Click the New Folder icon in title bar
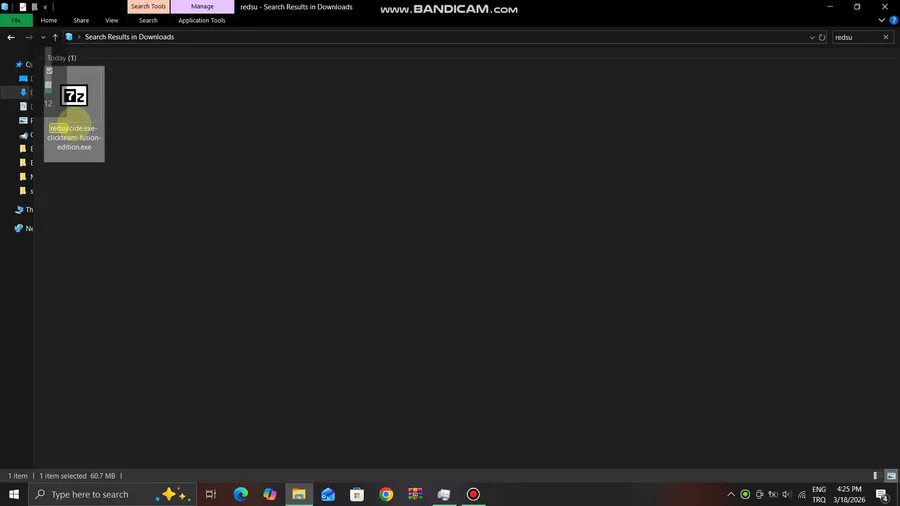 [34, 7]
